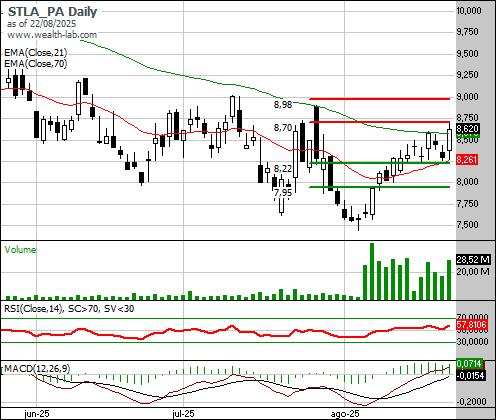This screenshot has height=420, width=496.
Task: Click the ago-25 date axis label
Action: point(345,414)
